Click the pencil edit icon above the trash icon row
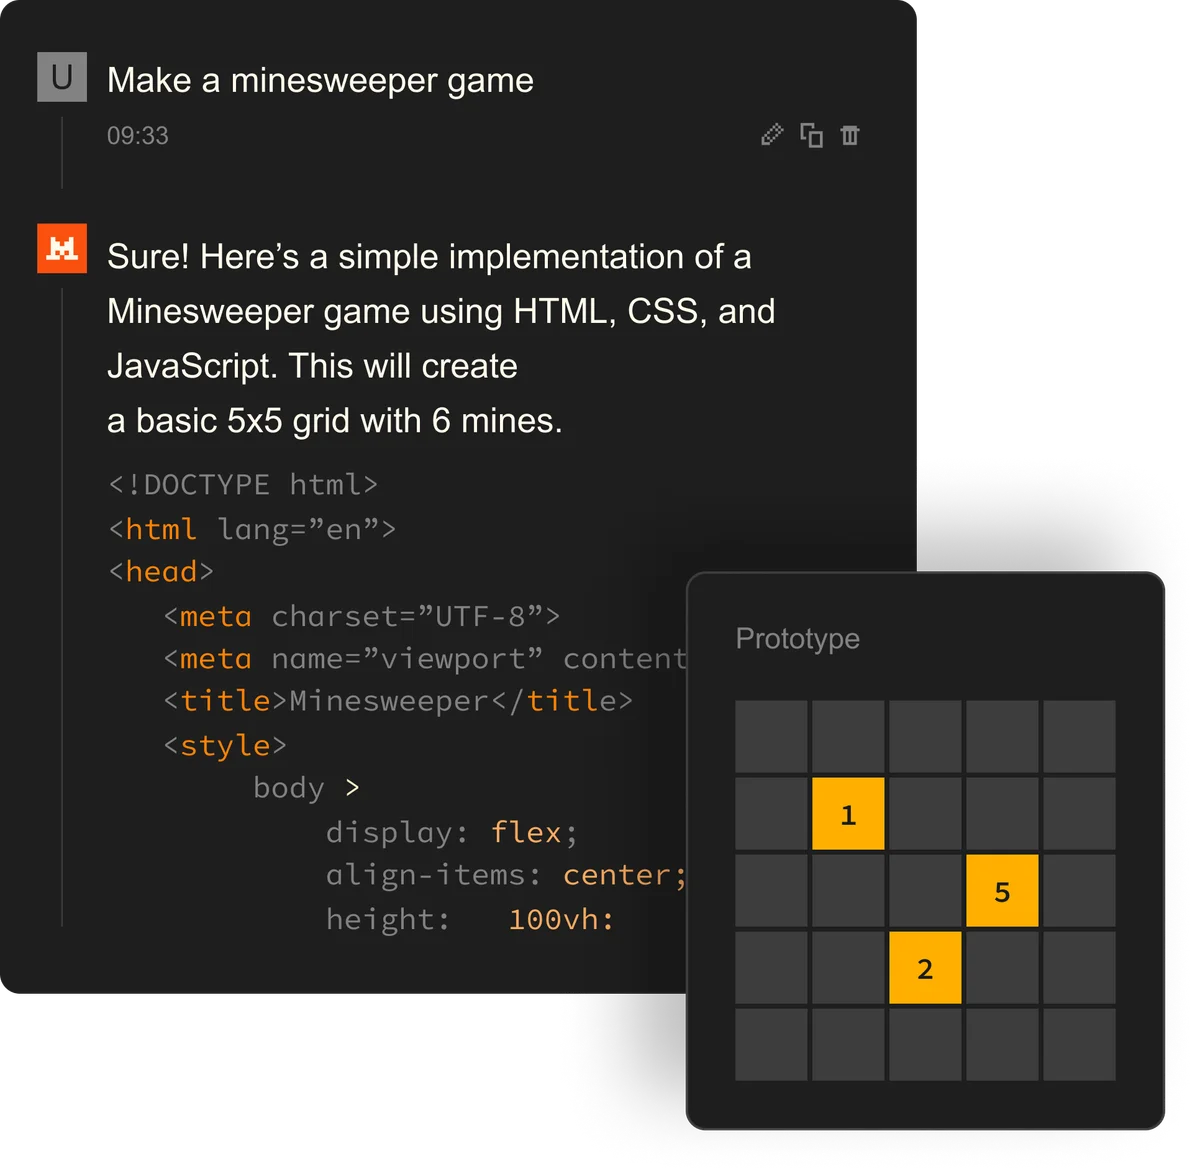The height and width of the screenshot is (1175, 1200). [770, 135]
